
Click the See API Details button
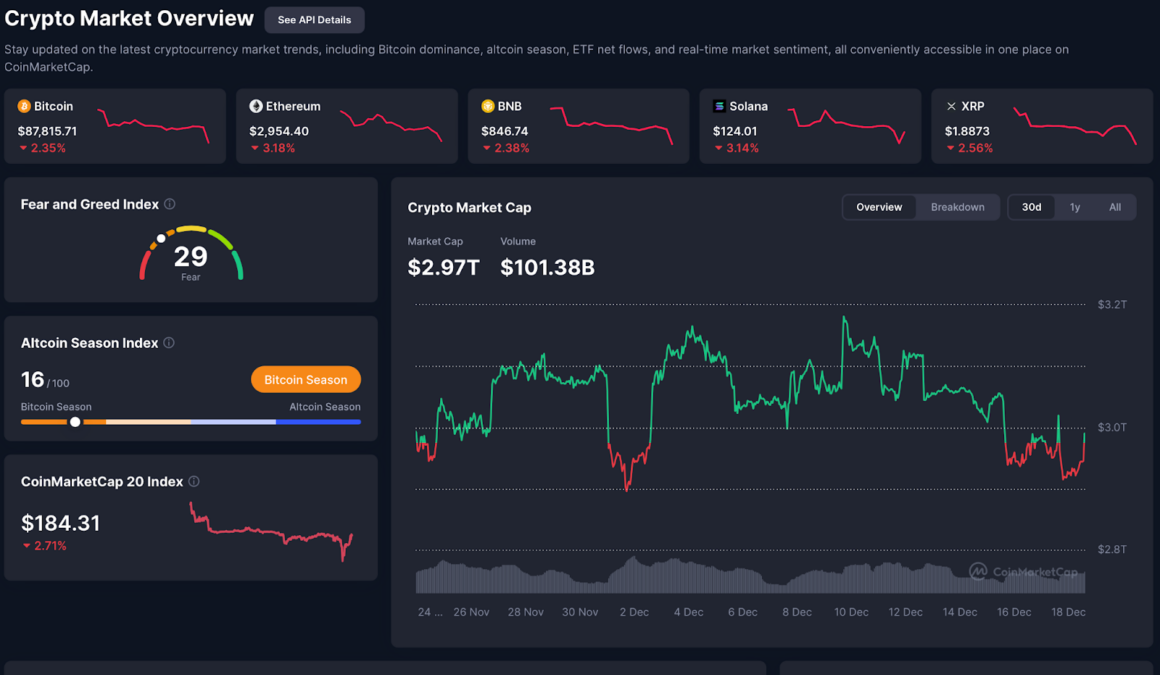pos(314,20)
